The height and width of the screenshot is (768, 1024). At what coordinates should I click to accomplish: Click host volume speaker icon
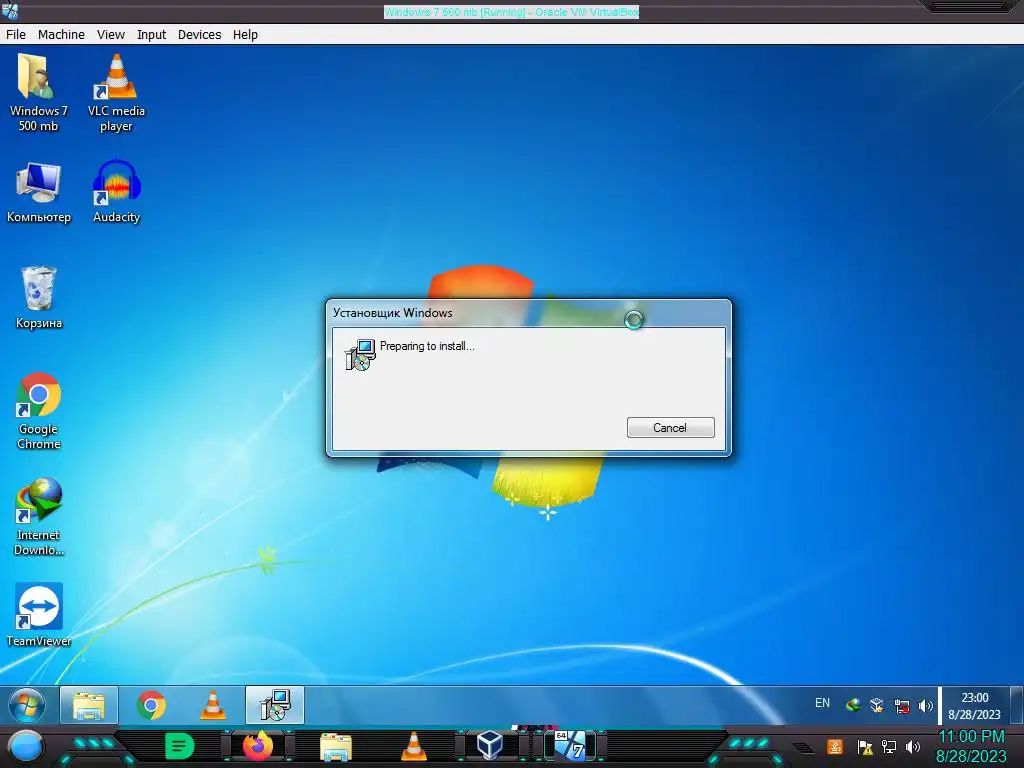[913, 746]
